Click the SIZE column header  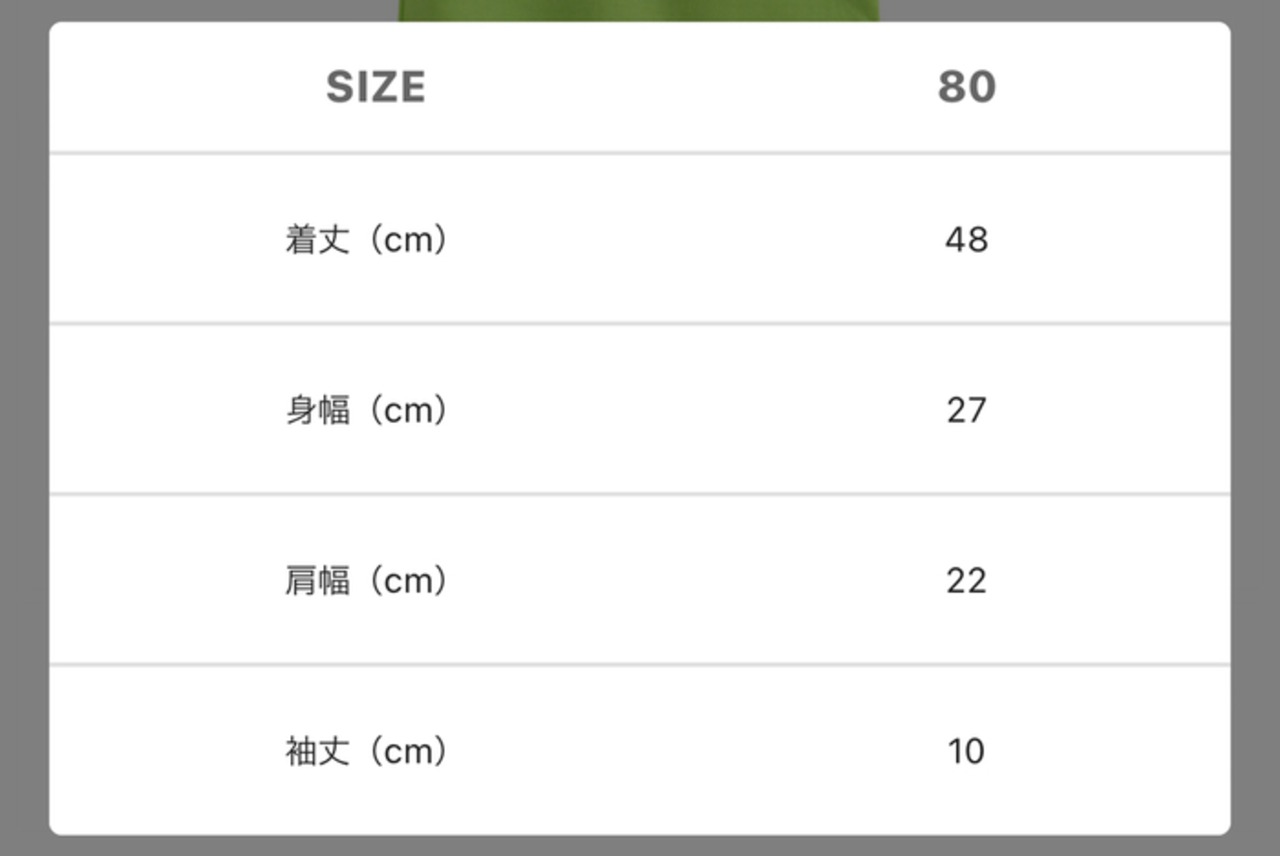376,87
